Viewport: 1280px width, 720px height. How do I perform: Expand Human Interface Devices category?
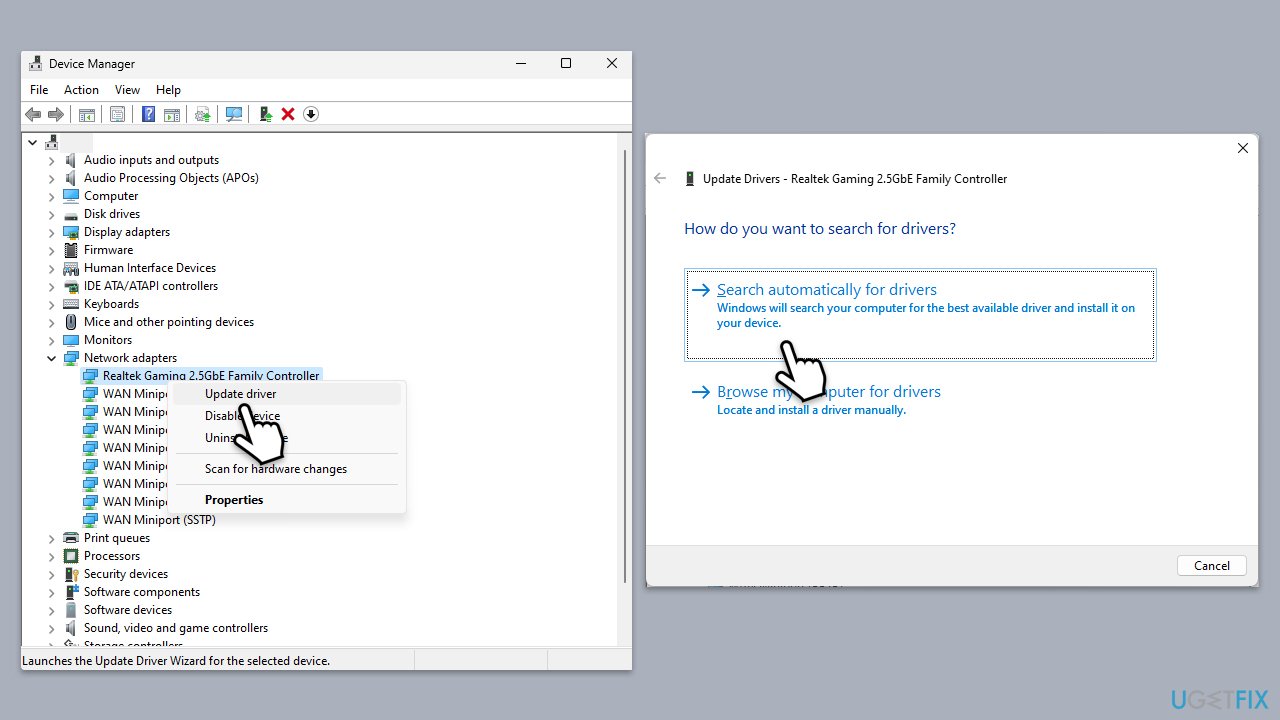tap(52, 268)
